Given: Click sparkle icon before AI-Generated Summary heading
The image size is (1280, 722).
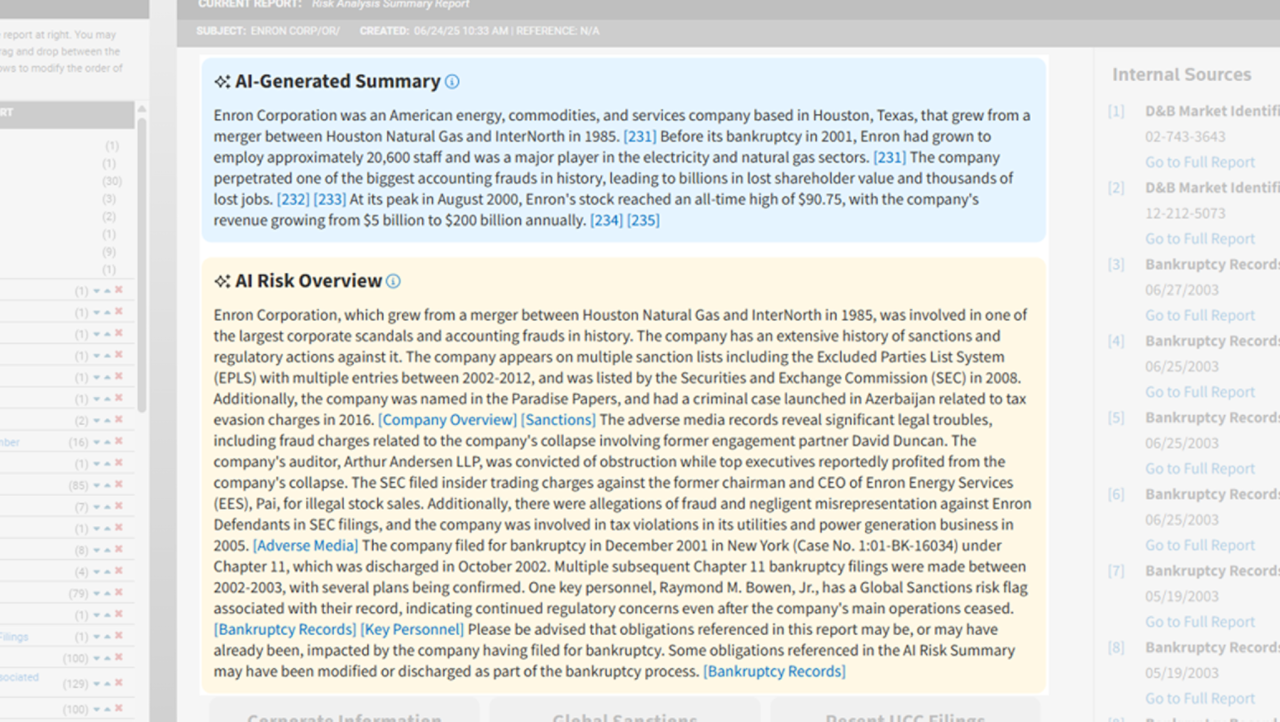Looking at the screenshot, I should click(222, 82).
